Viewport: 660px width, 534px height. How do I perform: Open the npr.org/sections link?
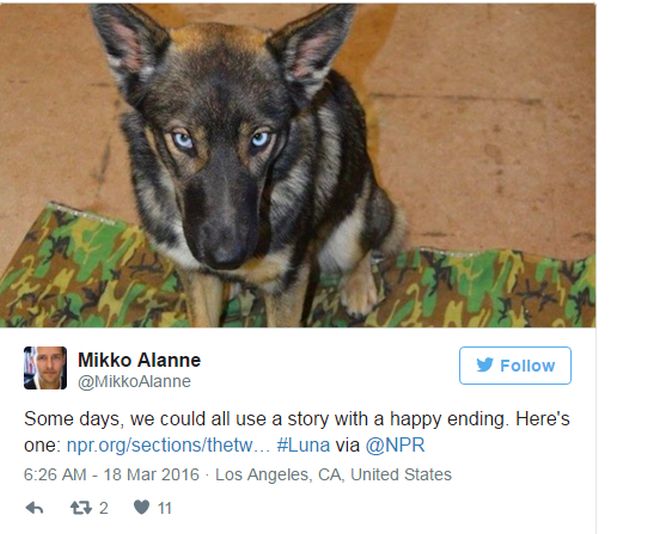pyautogui.click(x=169, y=445)
